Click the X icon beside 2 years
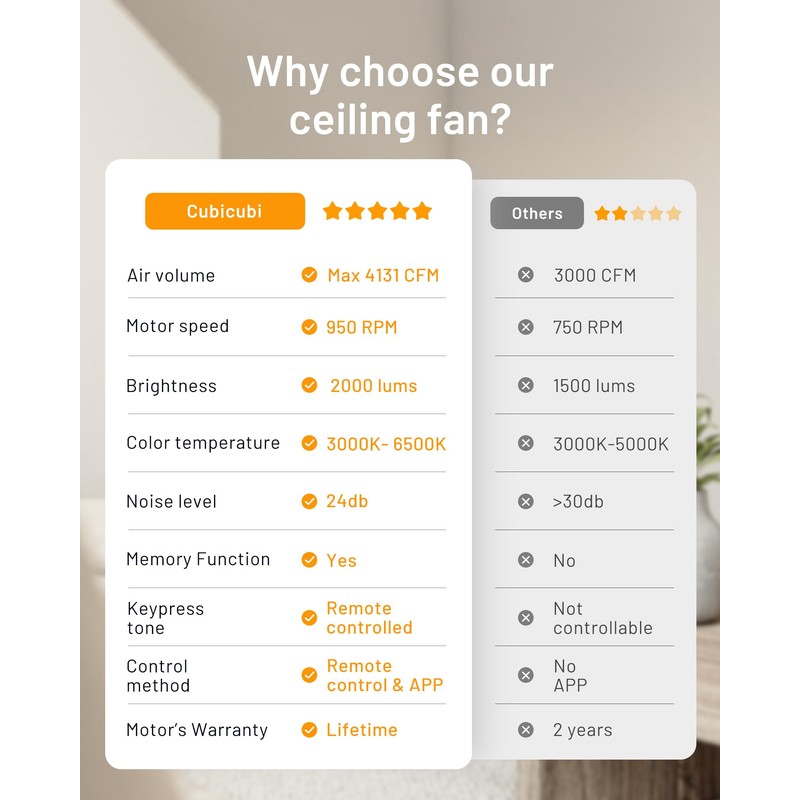The width and height of the screenshot is (800, 800). pos(526,730)
